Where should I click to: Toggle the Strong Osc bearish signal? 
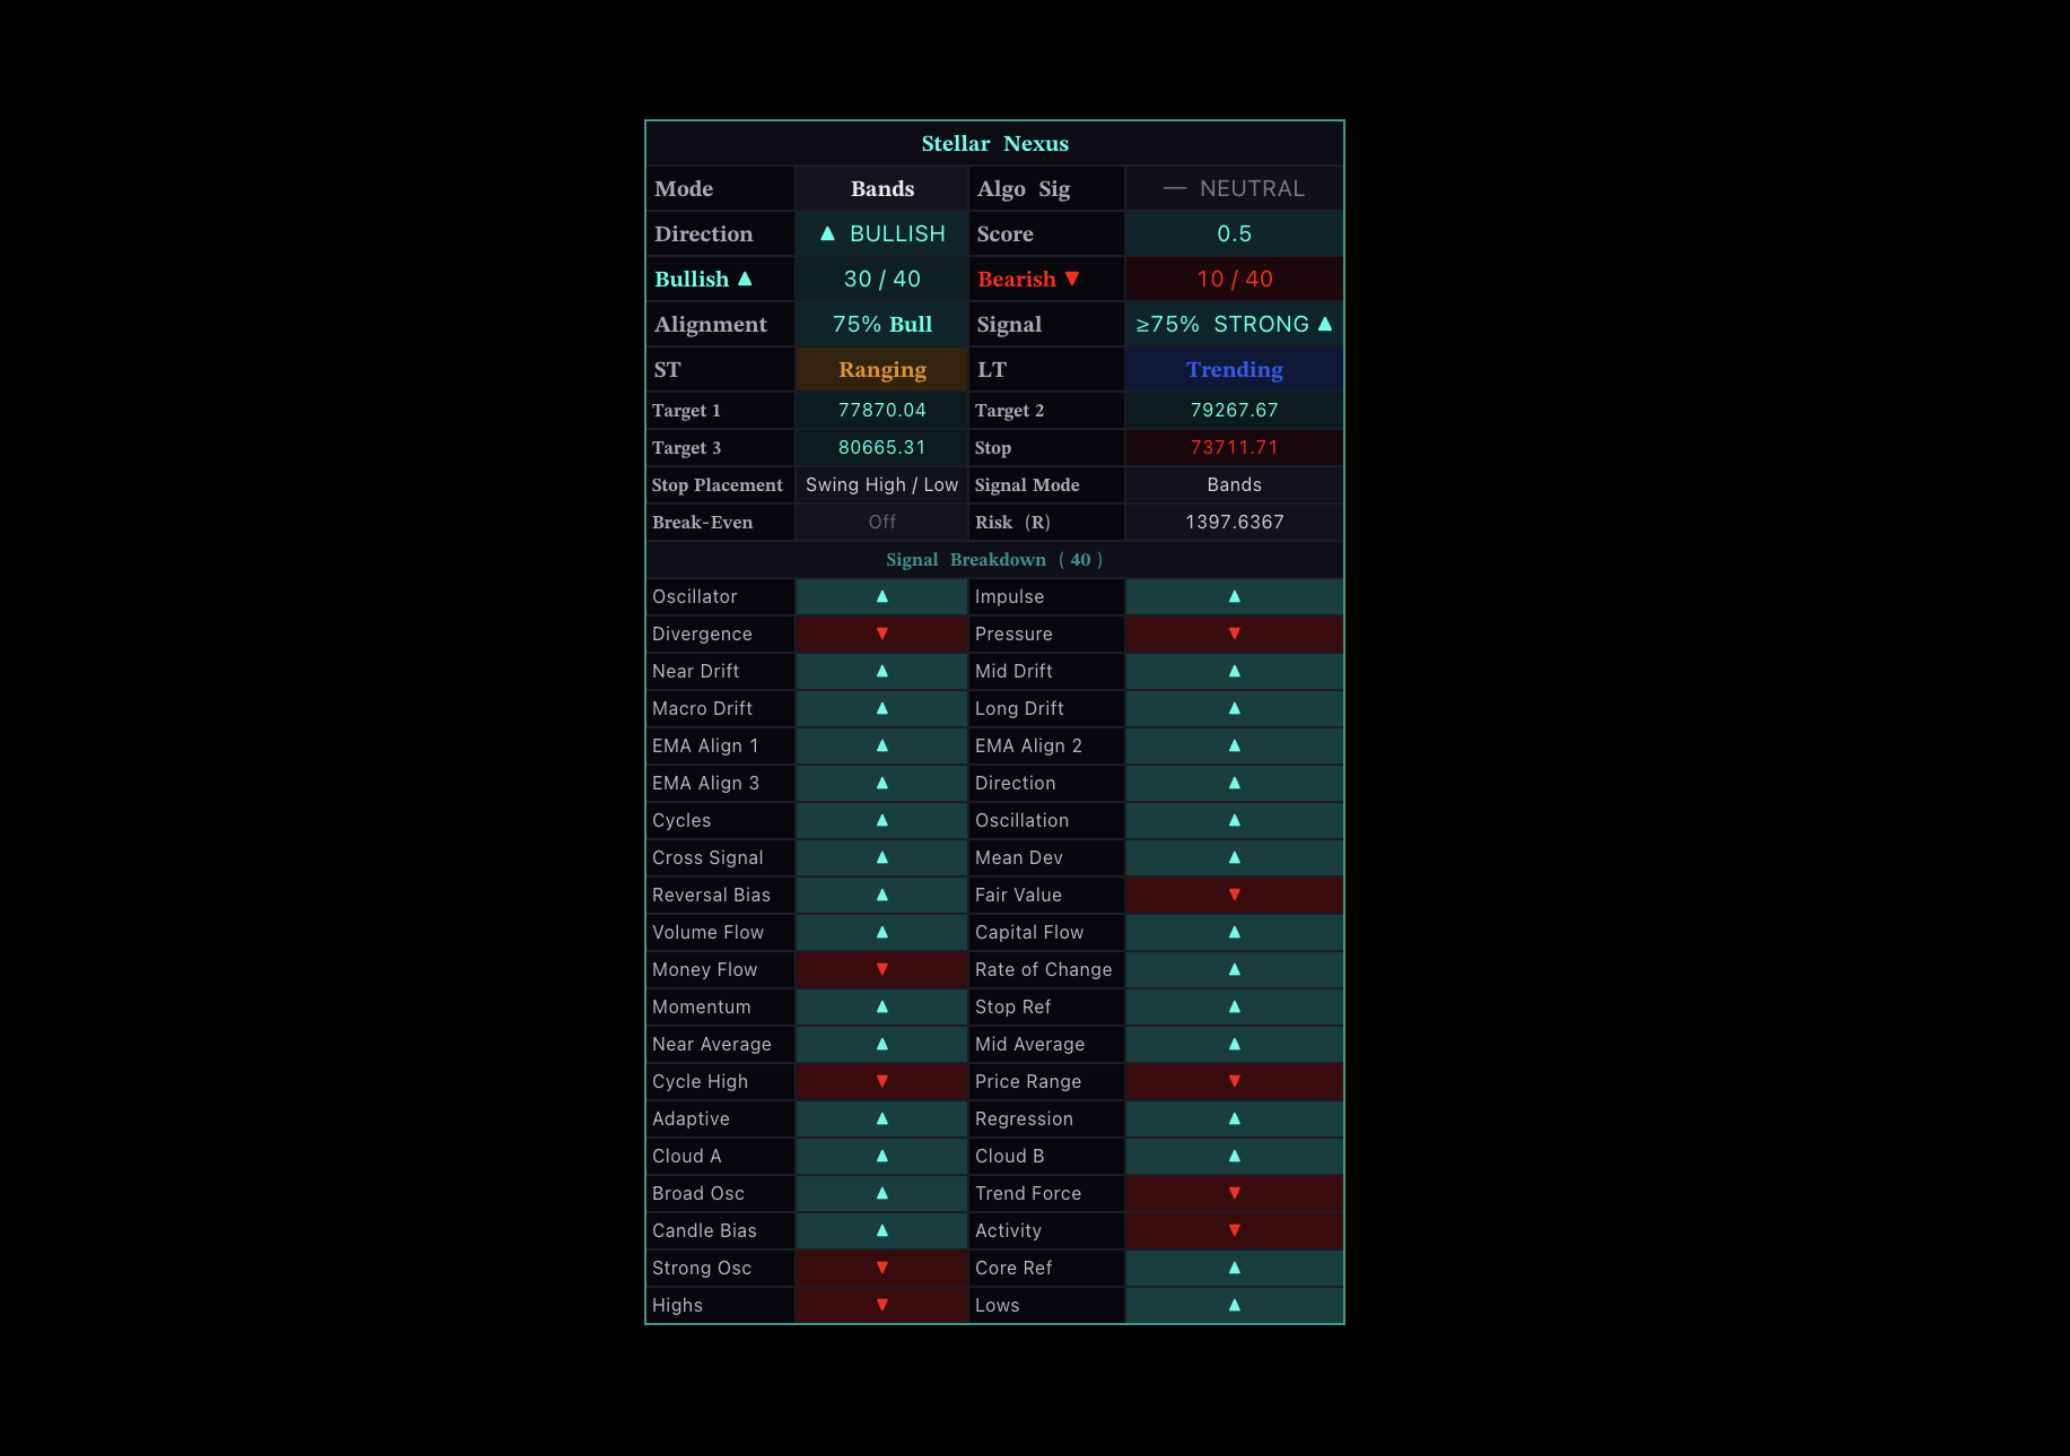coord(881,1268)
